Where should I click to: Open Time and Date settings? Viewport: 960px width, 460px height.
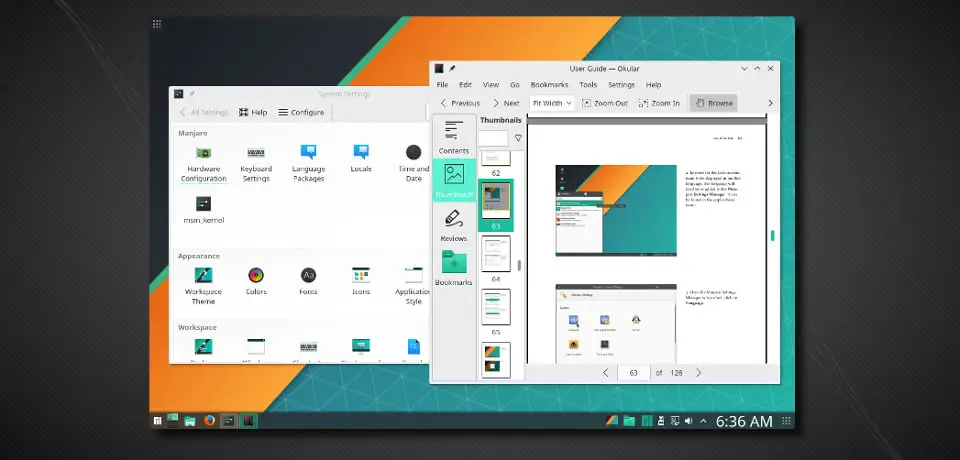point(414,164)
